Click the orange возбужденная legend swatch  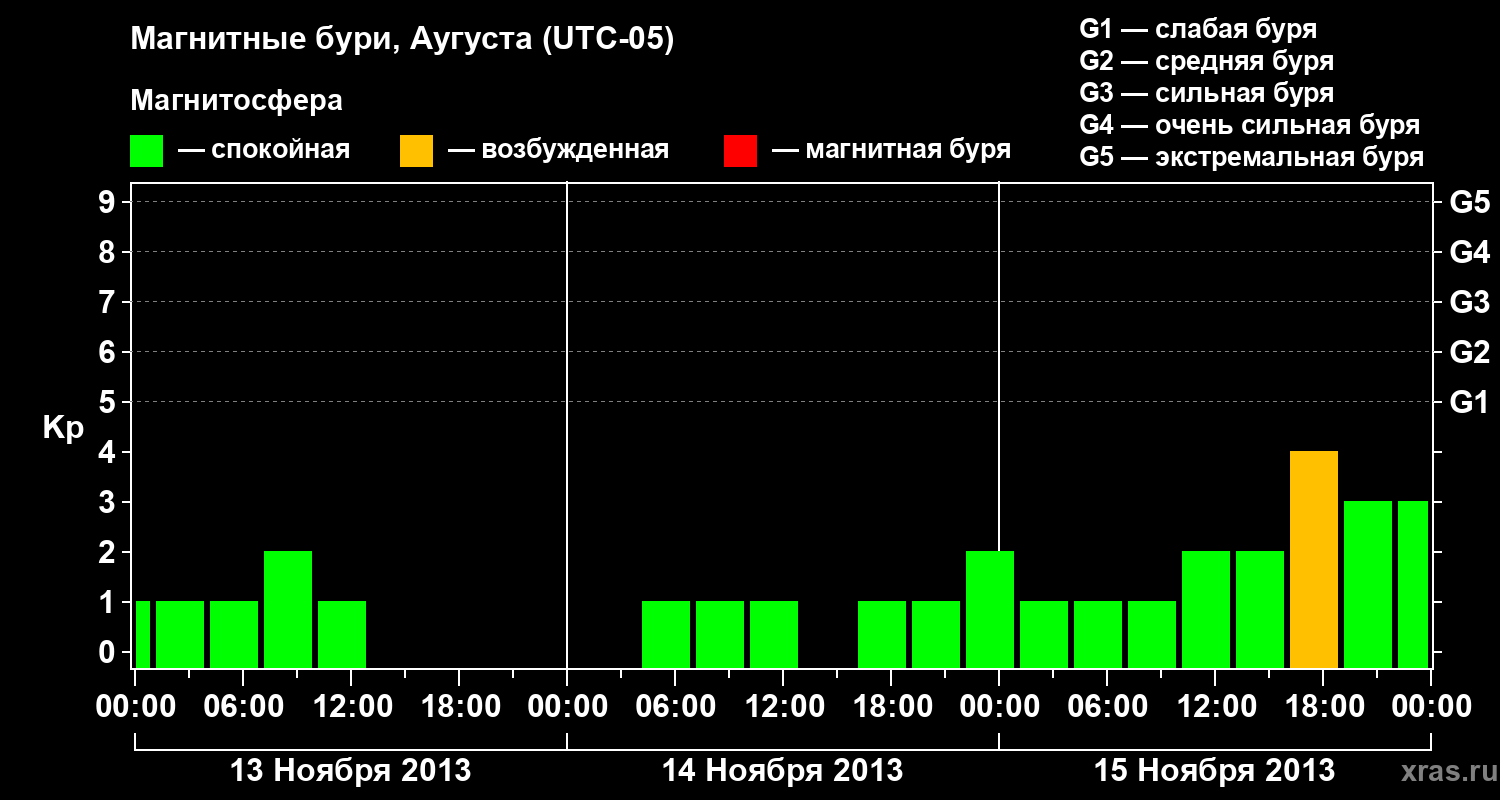[x=416, y=150]
